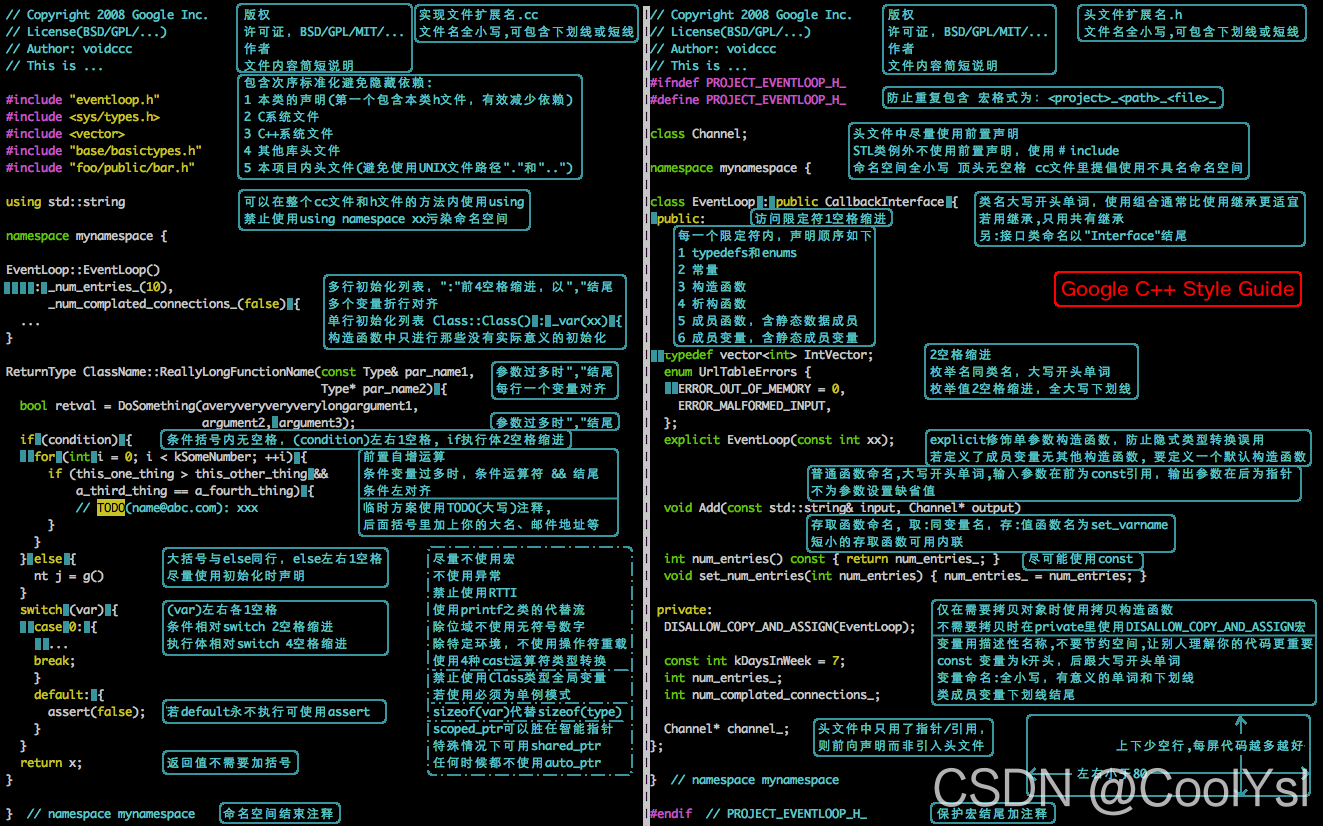The image size is (1323, 826).
Task: Click the '返回值不需要加括号' note
Action: (230, 763)
